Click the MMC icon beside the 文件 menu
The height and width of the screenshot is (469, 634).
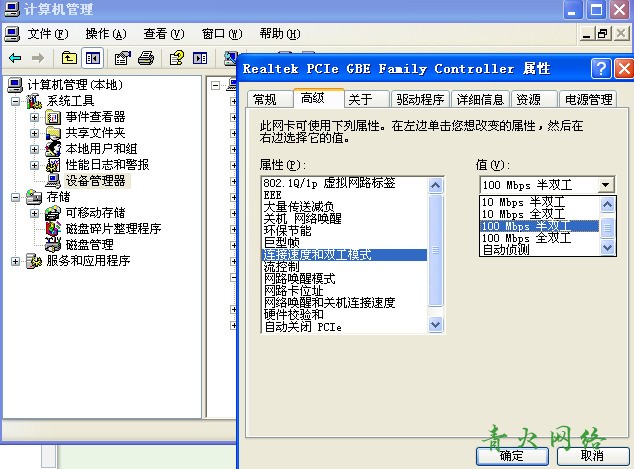12,34
